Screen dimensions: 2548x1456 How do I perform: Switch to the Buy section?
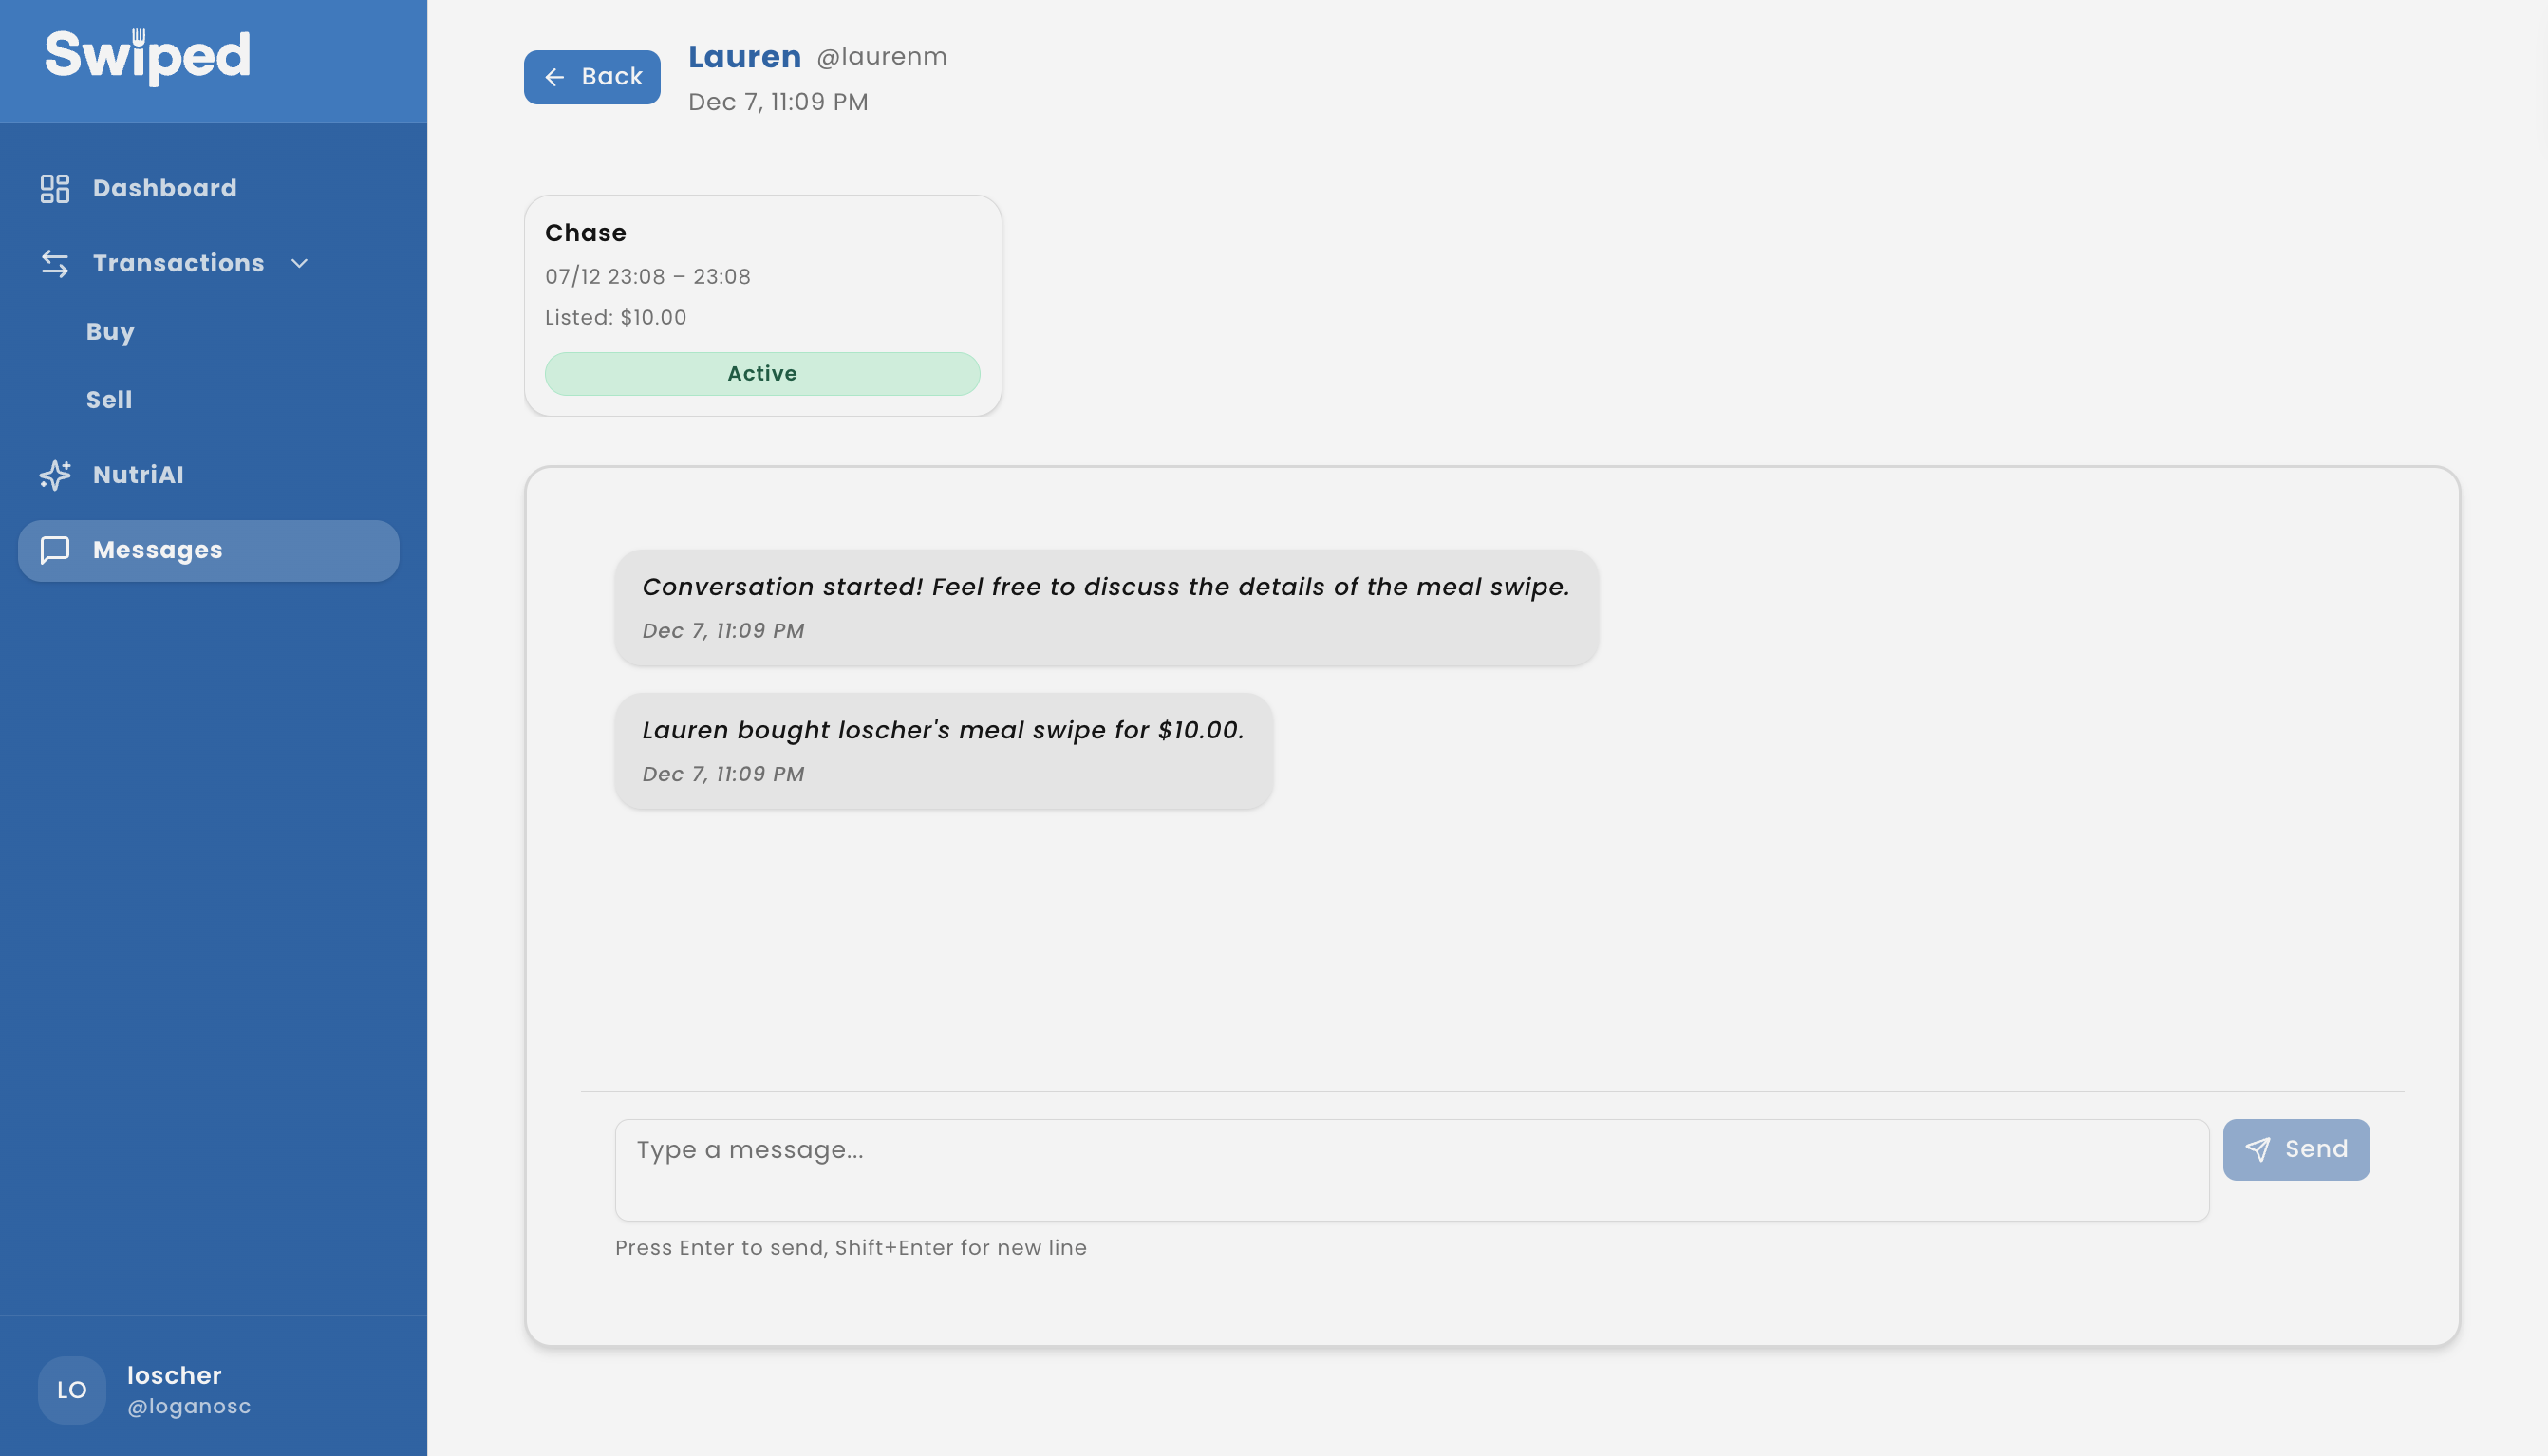click(x=110, y=331)
